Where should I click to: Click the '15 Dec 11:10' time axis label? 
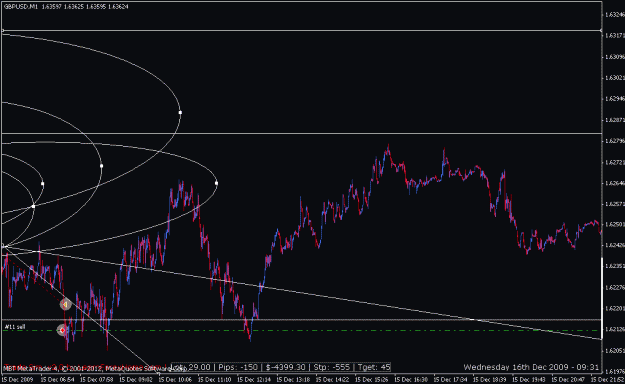point(215,379)
